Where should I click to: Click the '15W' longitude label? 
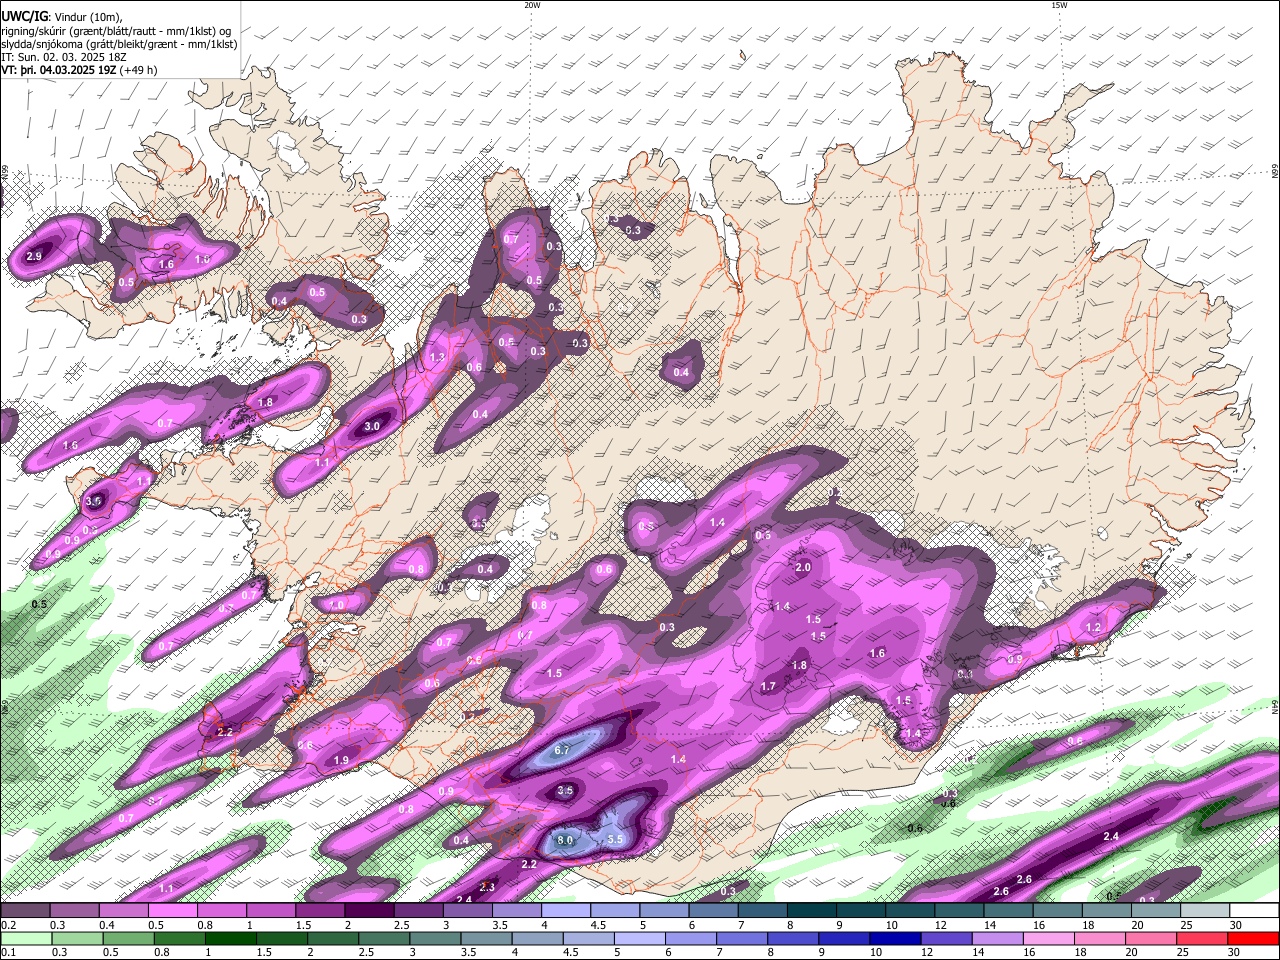click(1059, 5)
